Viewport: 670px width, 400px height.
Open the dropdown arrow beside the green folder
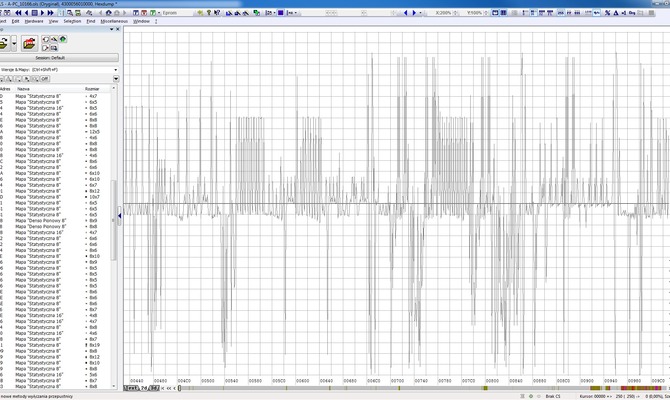[13, 43]
